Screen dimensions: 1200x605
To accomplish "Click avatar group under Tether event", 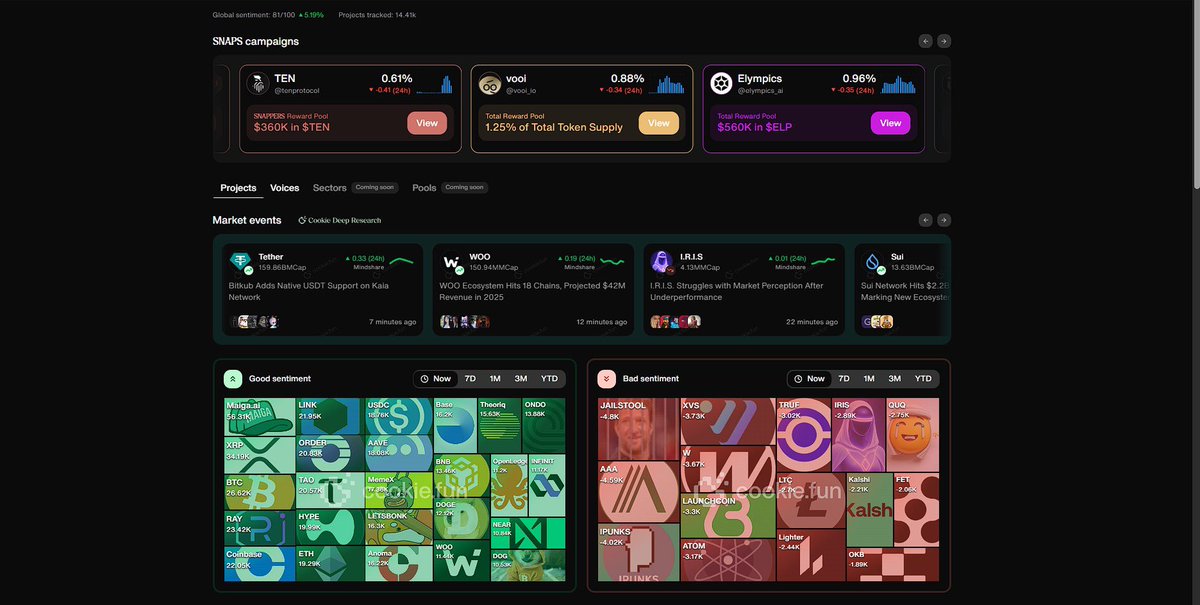I will [254, 322].
